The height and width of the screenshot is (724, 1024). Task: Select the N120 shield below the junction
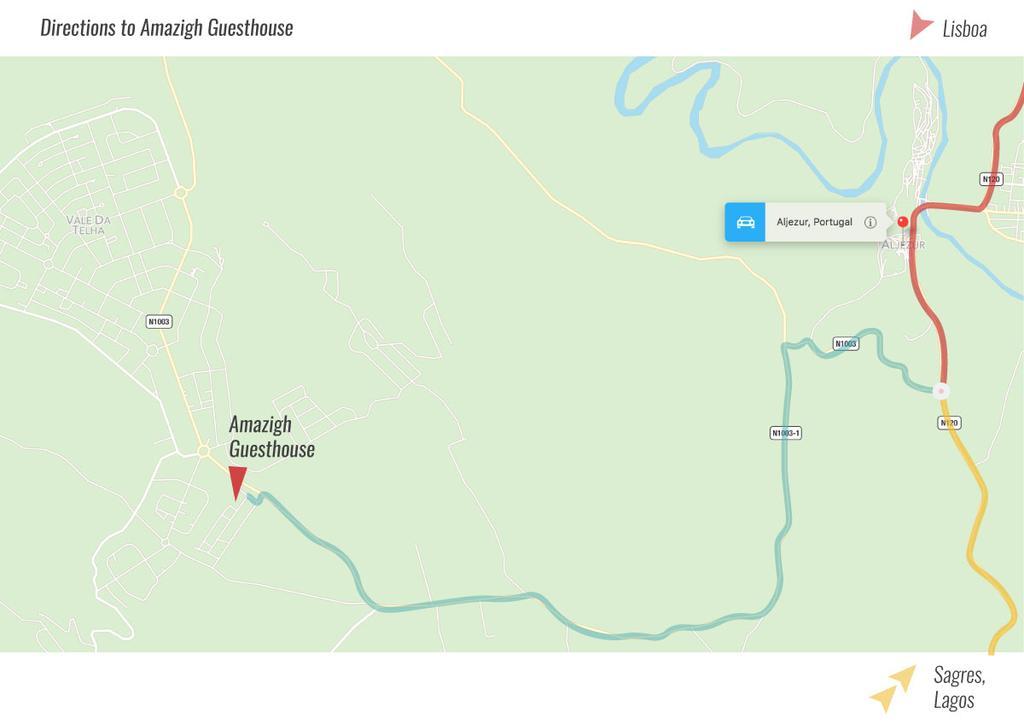point(949,423)
